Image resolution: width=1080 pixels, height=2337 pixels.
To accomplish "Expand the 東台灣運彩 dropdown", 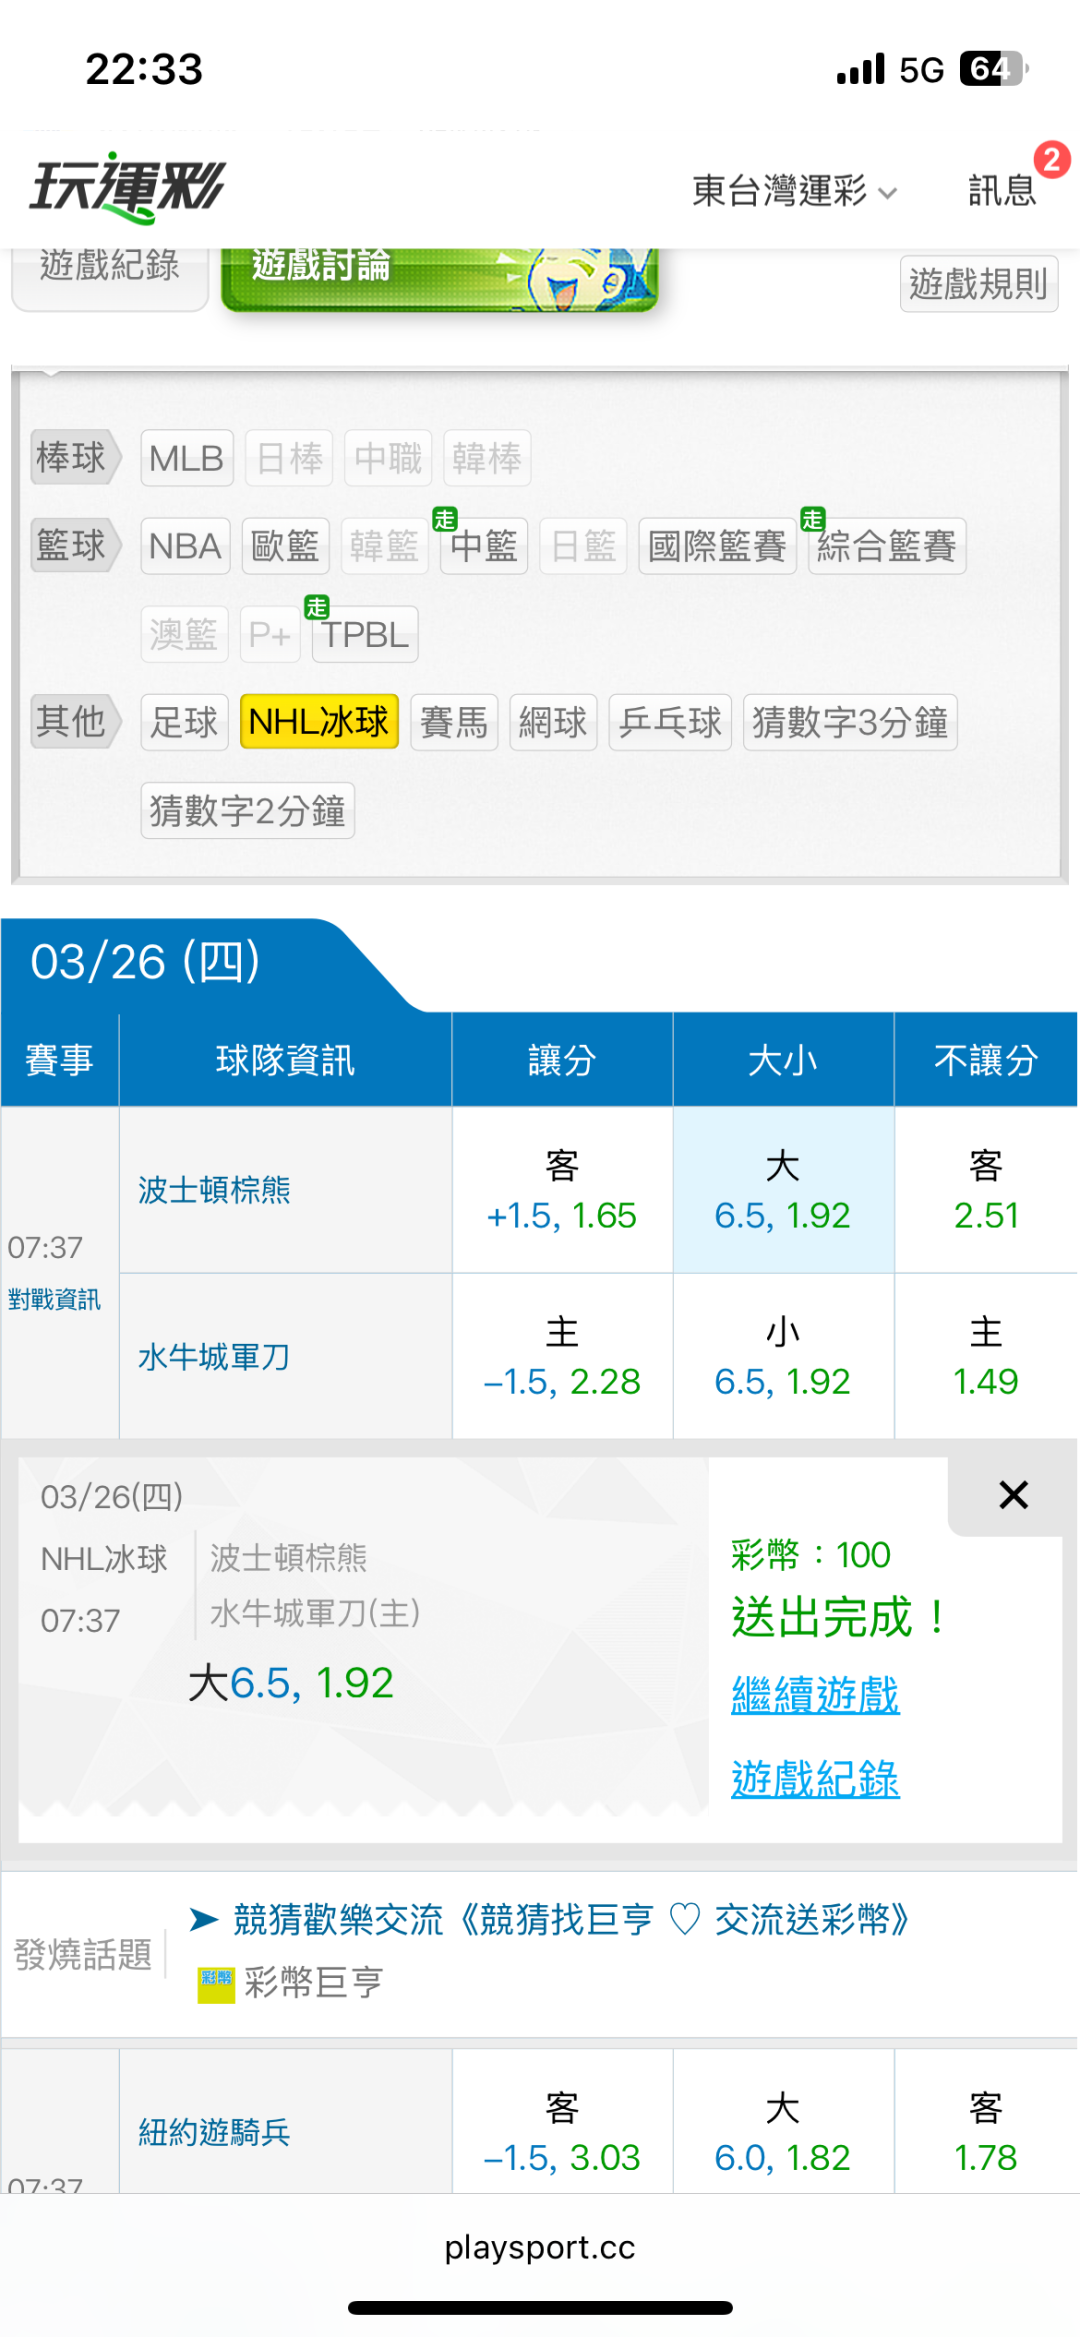I will point(795,190).
